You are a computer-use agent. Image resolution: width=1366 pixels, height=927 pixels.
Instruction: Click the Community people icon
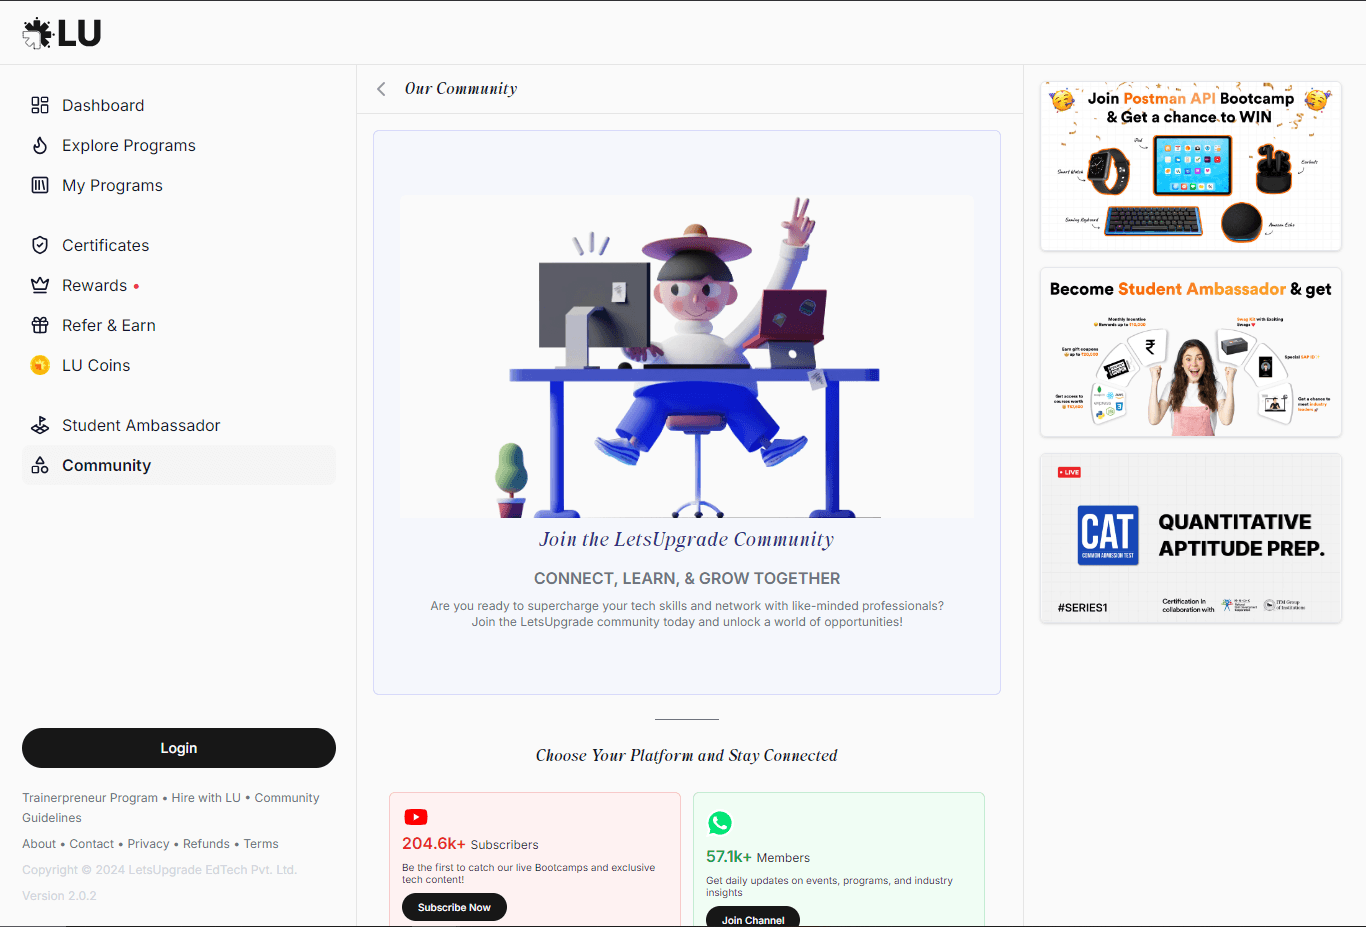tap(40, 464)
